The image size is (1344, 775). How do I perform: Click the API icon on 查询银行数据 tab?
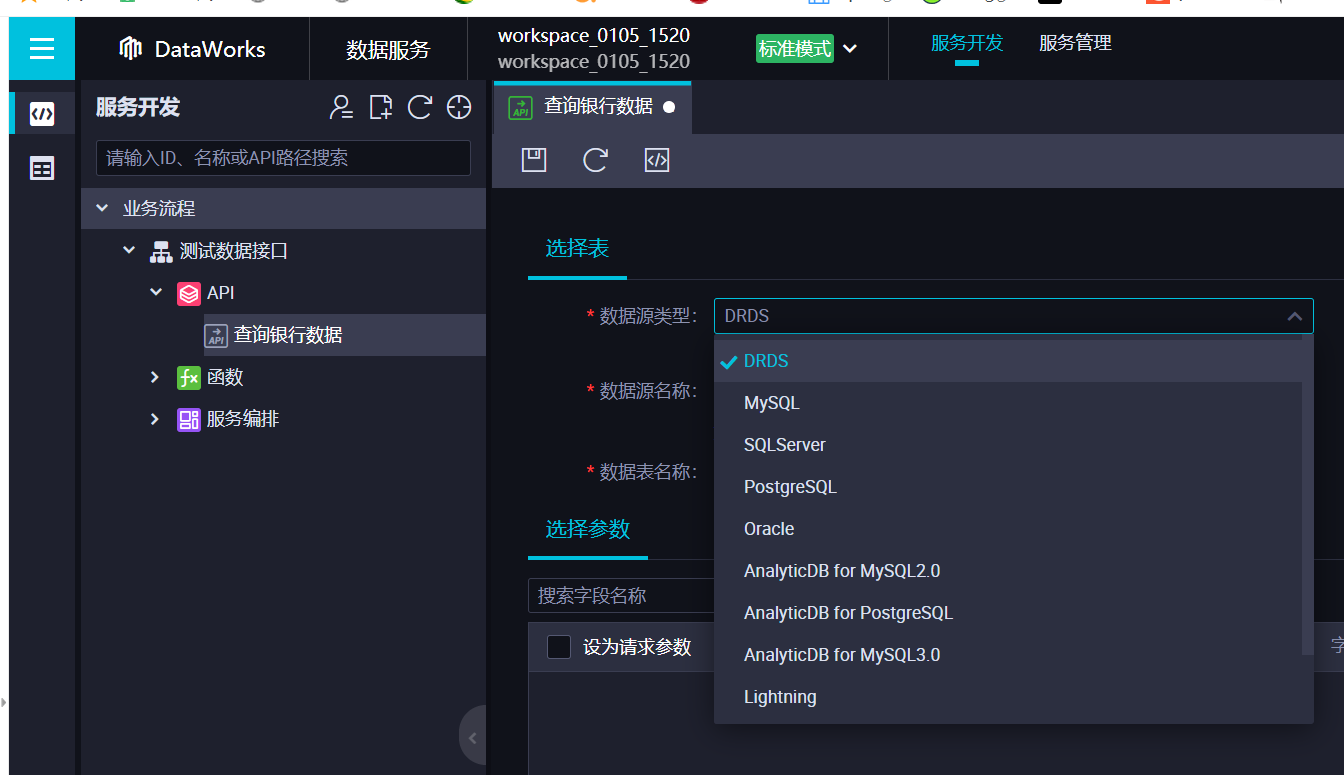tap(520, 107)
